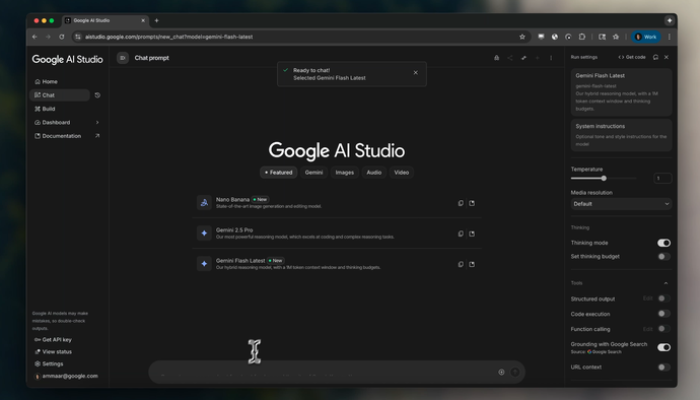The image size is (700, 400).
Task: Open account ammaar@google.com
Action: point(66,376)
